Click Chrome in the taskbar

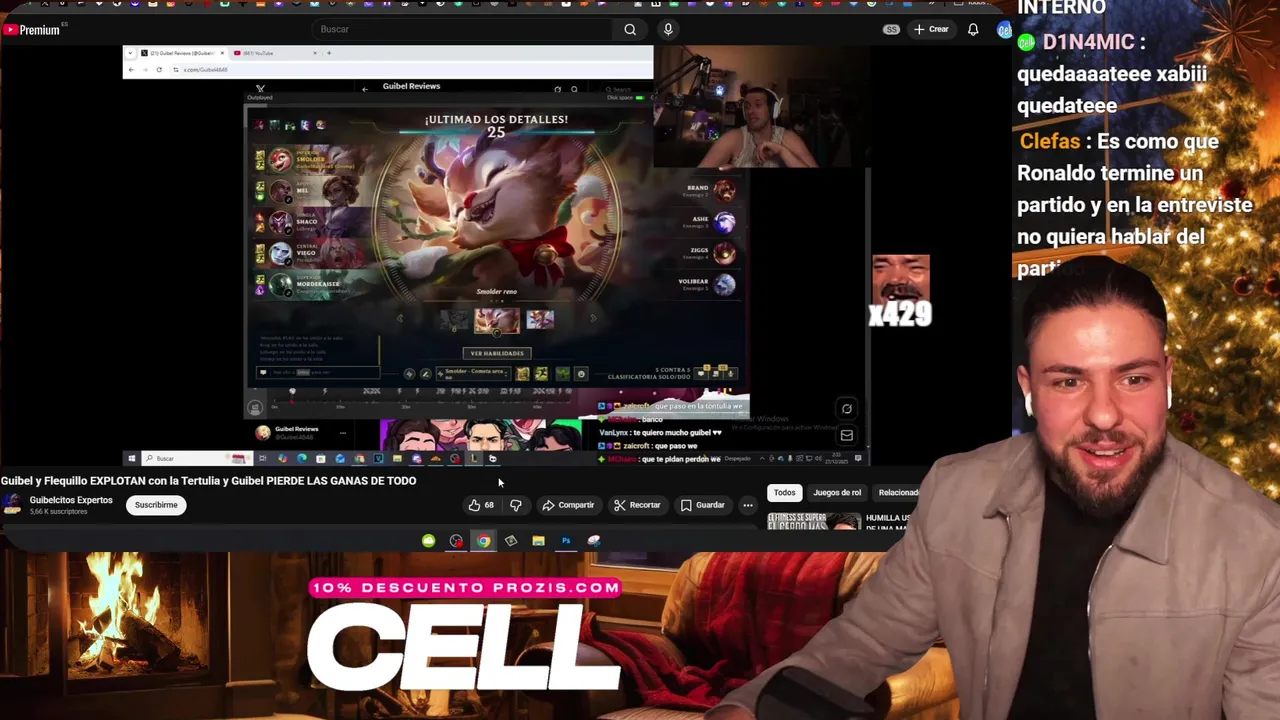(483, 541)
